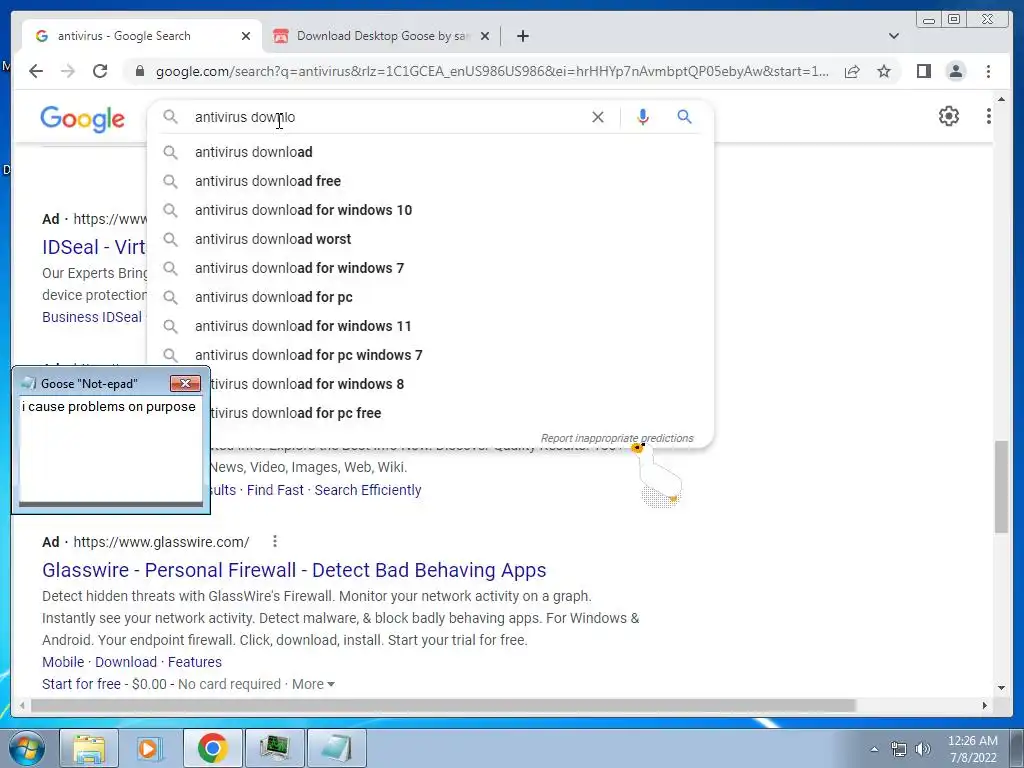Open Windows Media Player from taskbar

150,748
